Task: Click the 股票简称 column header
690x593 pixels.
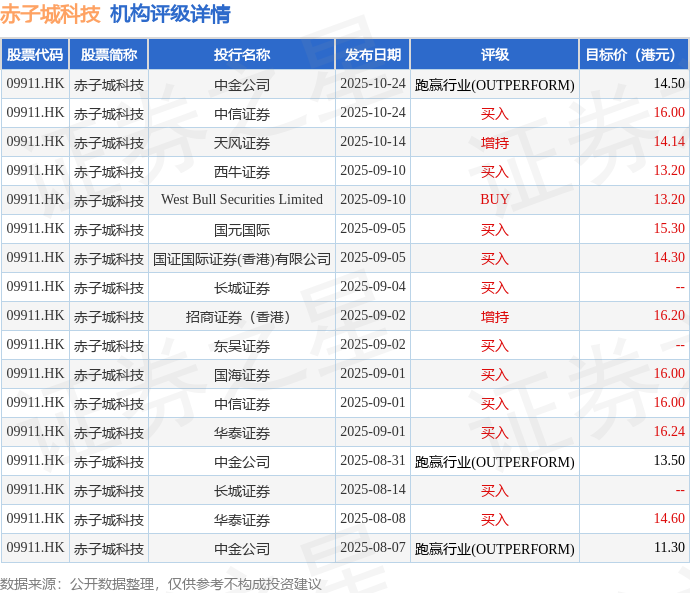Action: coord(109,55)
